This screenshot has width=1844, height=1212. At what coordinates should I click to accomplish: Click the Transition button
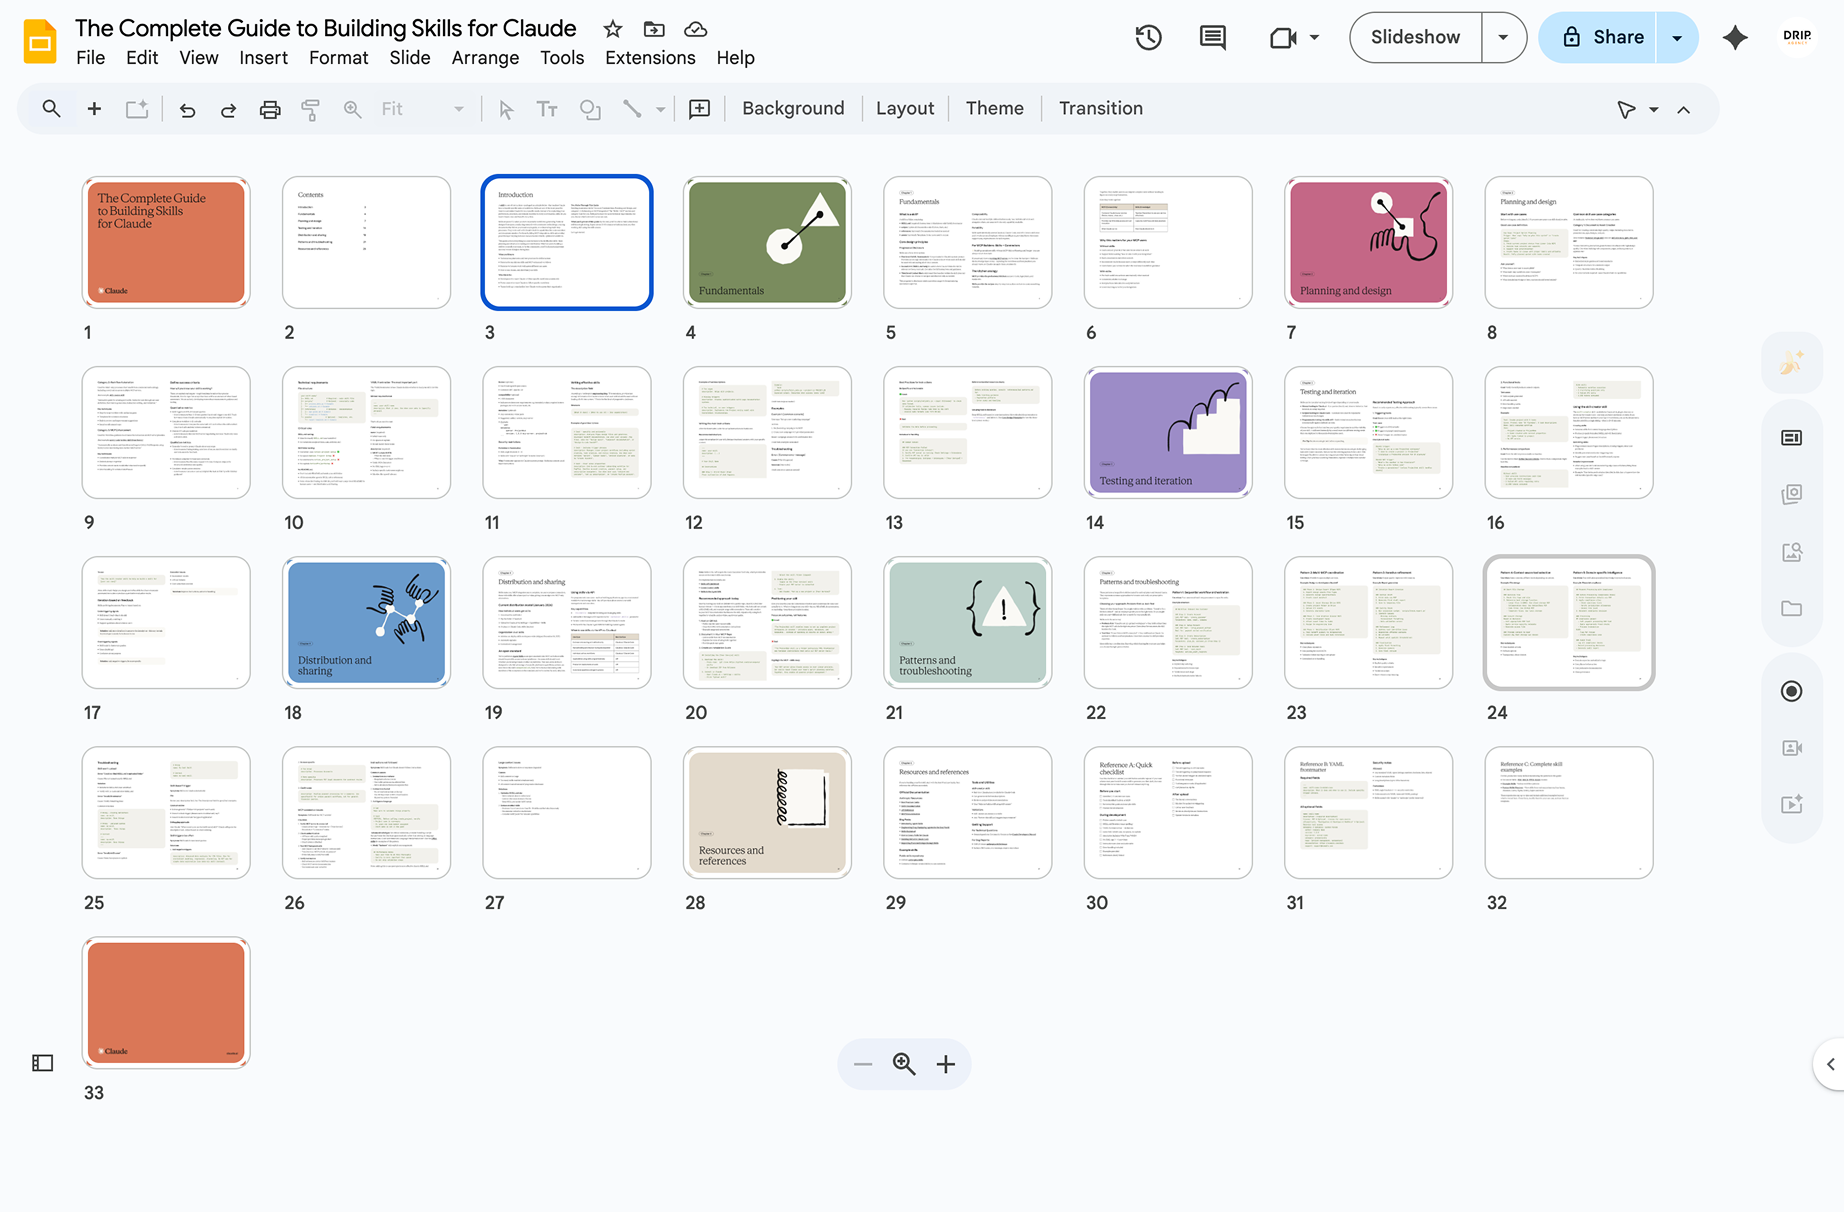pyautogui.click(x=1100, y=108)
